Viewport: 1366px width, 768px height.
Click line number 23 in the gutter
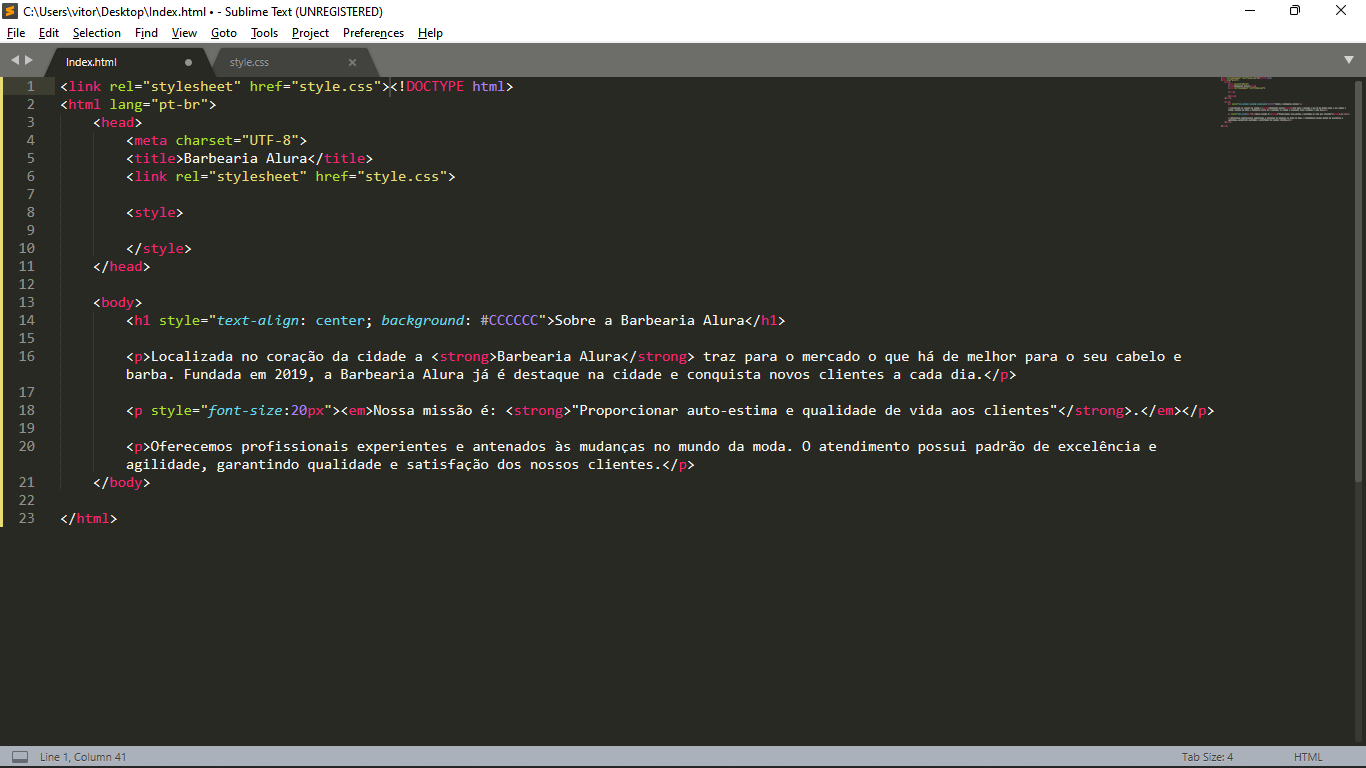tap(26, 518)
